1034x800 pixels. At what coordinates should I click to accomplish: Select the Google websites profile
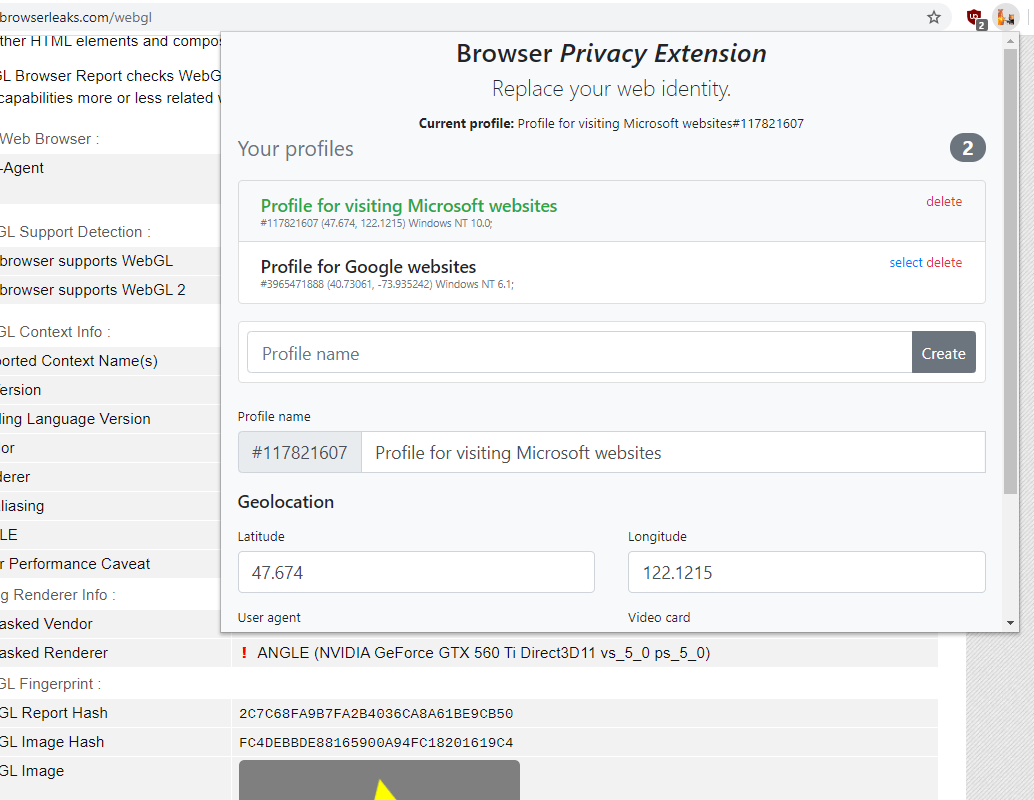coord(905,262)
